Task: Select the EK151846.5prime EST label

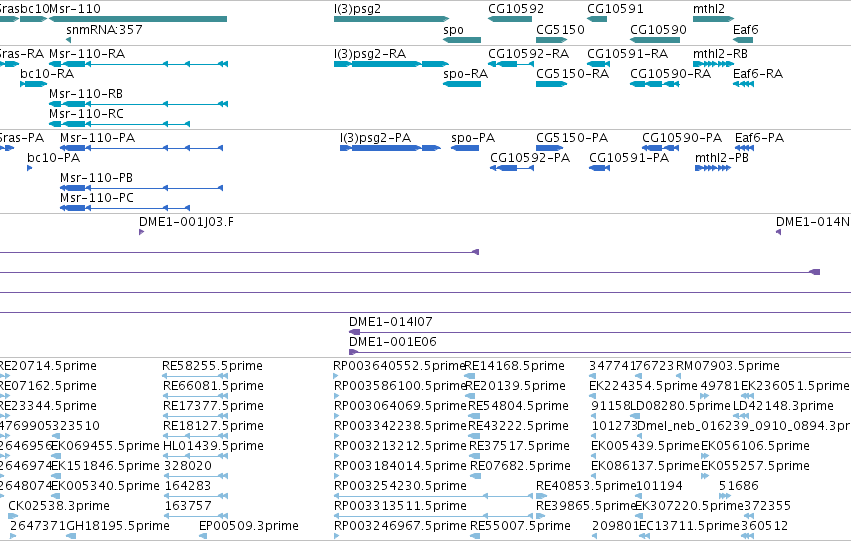Action: (105, 466)
